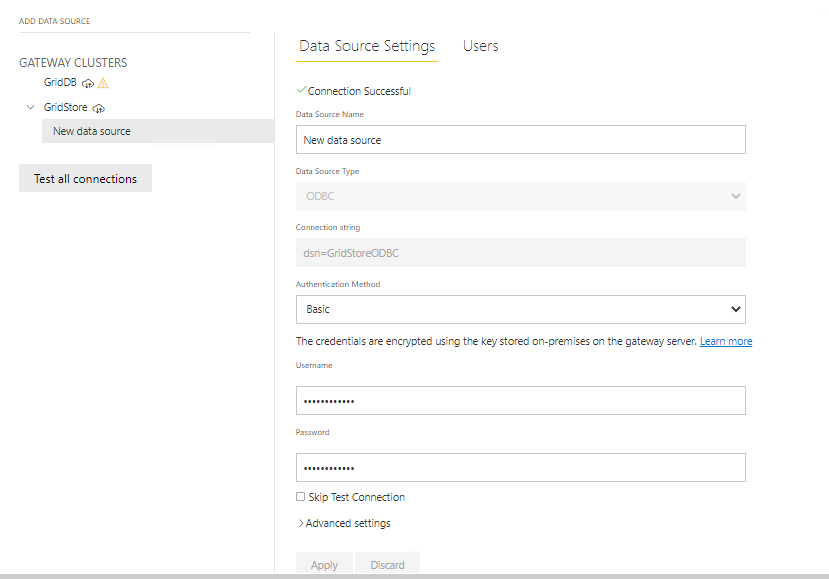The image size is (829, 579).
Task: Select New data source in the tree
Action: pos(92,131)
